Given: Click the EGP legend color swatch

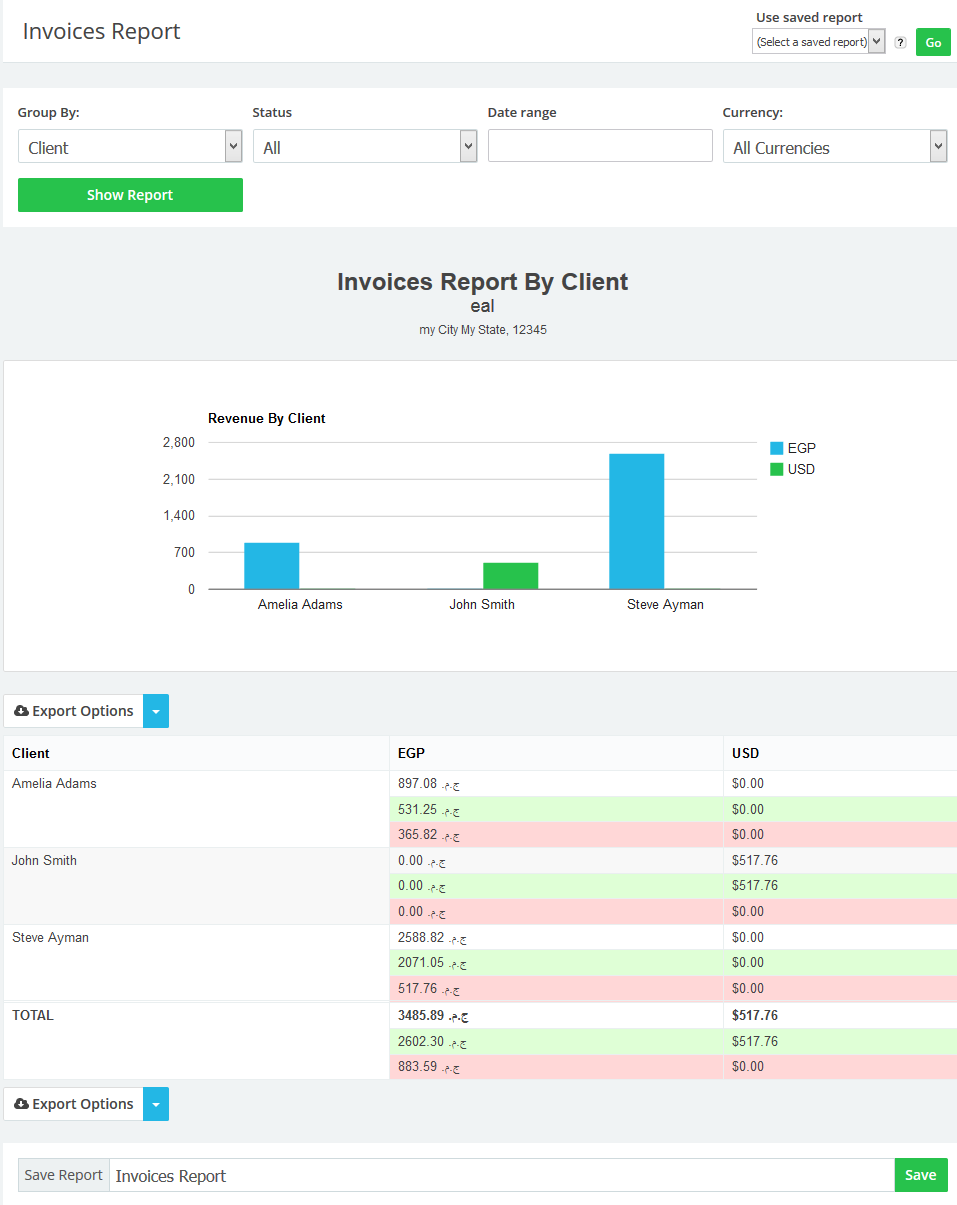Looking at the screenshot, I should [777, 448].
